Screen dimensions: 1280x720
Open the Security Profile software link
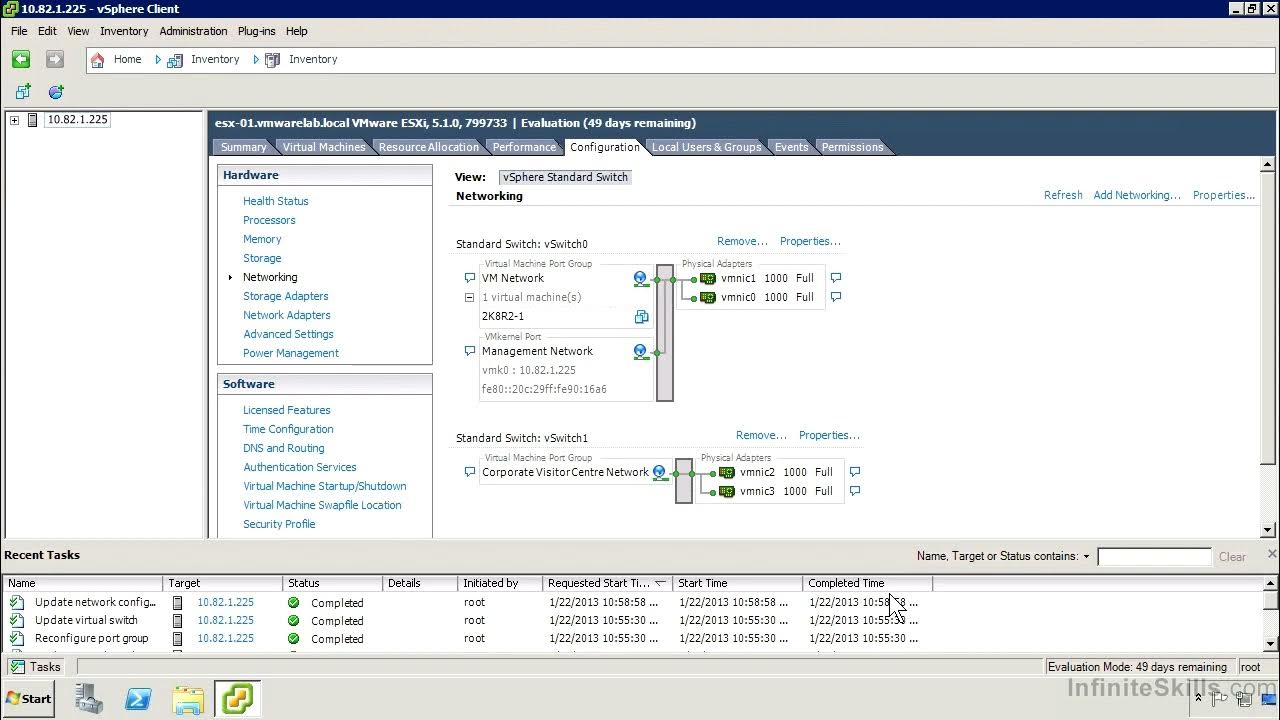pyautogui.click(x=279, y=525)
